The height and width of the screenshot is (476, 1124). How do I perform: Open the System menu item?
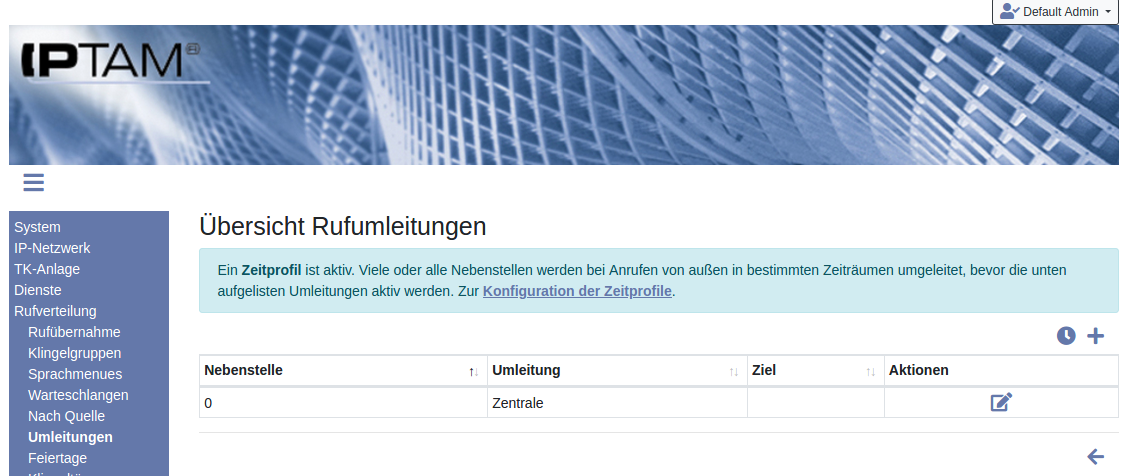37,227
